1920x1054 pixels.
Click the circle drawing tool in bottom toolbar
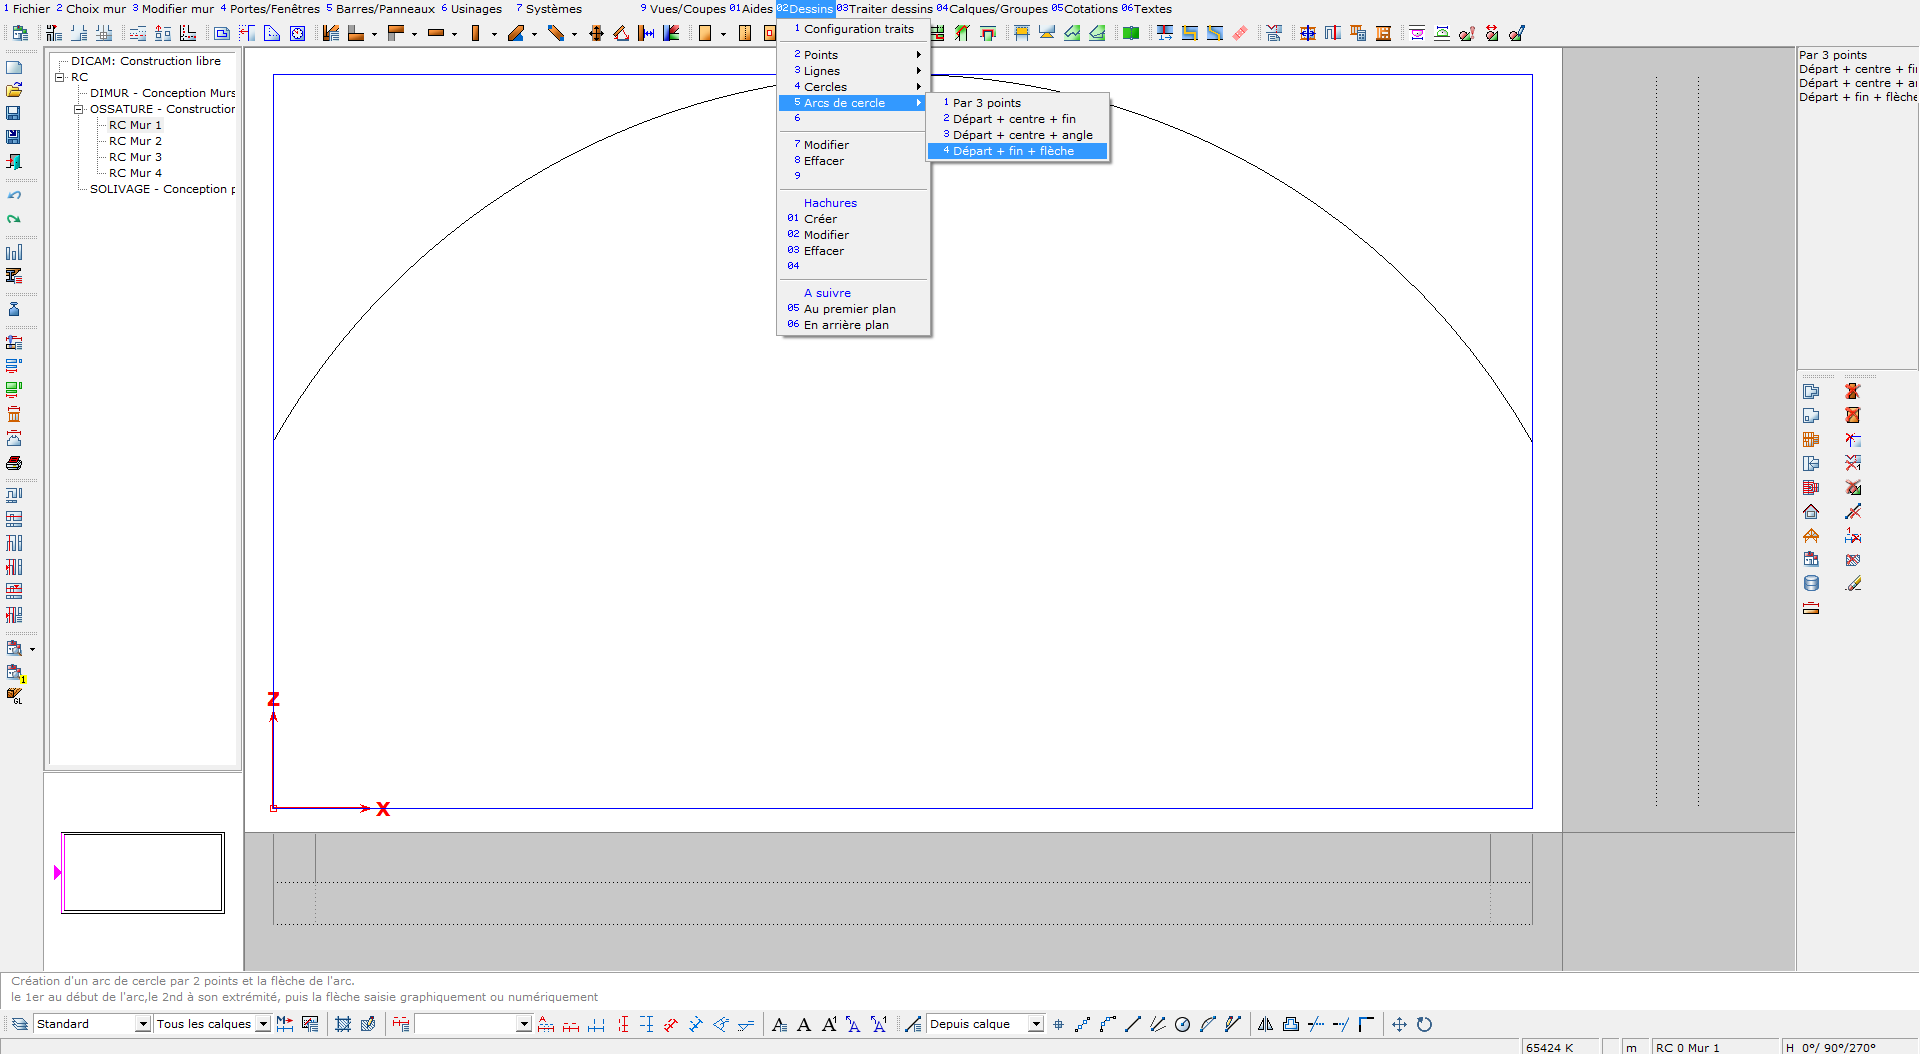click(1182, 1024)
